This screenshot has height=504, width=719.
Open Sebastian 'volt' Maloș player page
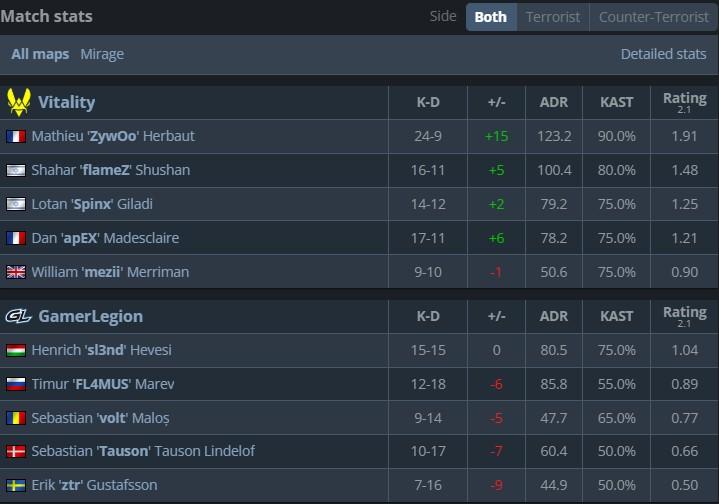100,418
